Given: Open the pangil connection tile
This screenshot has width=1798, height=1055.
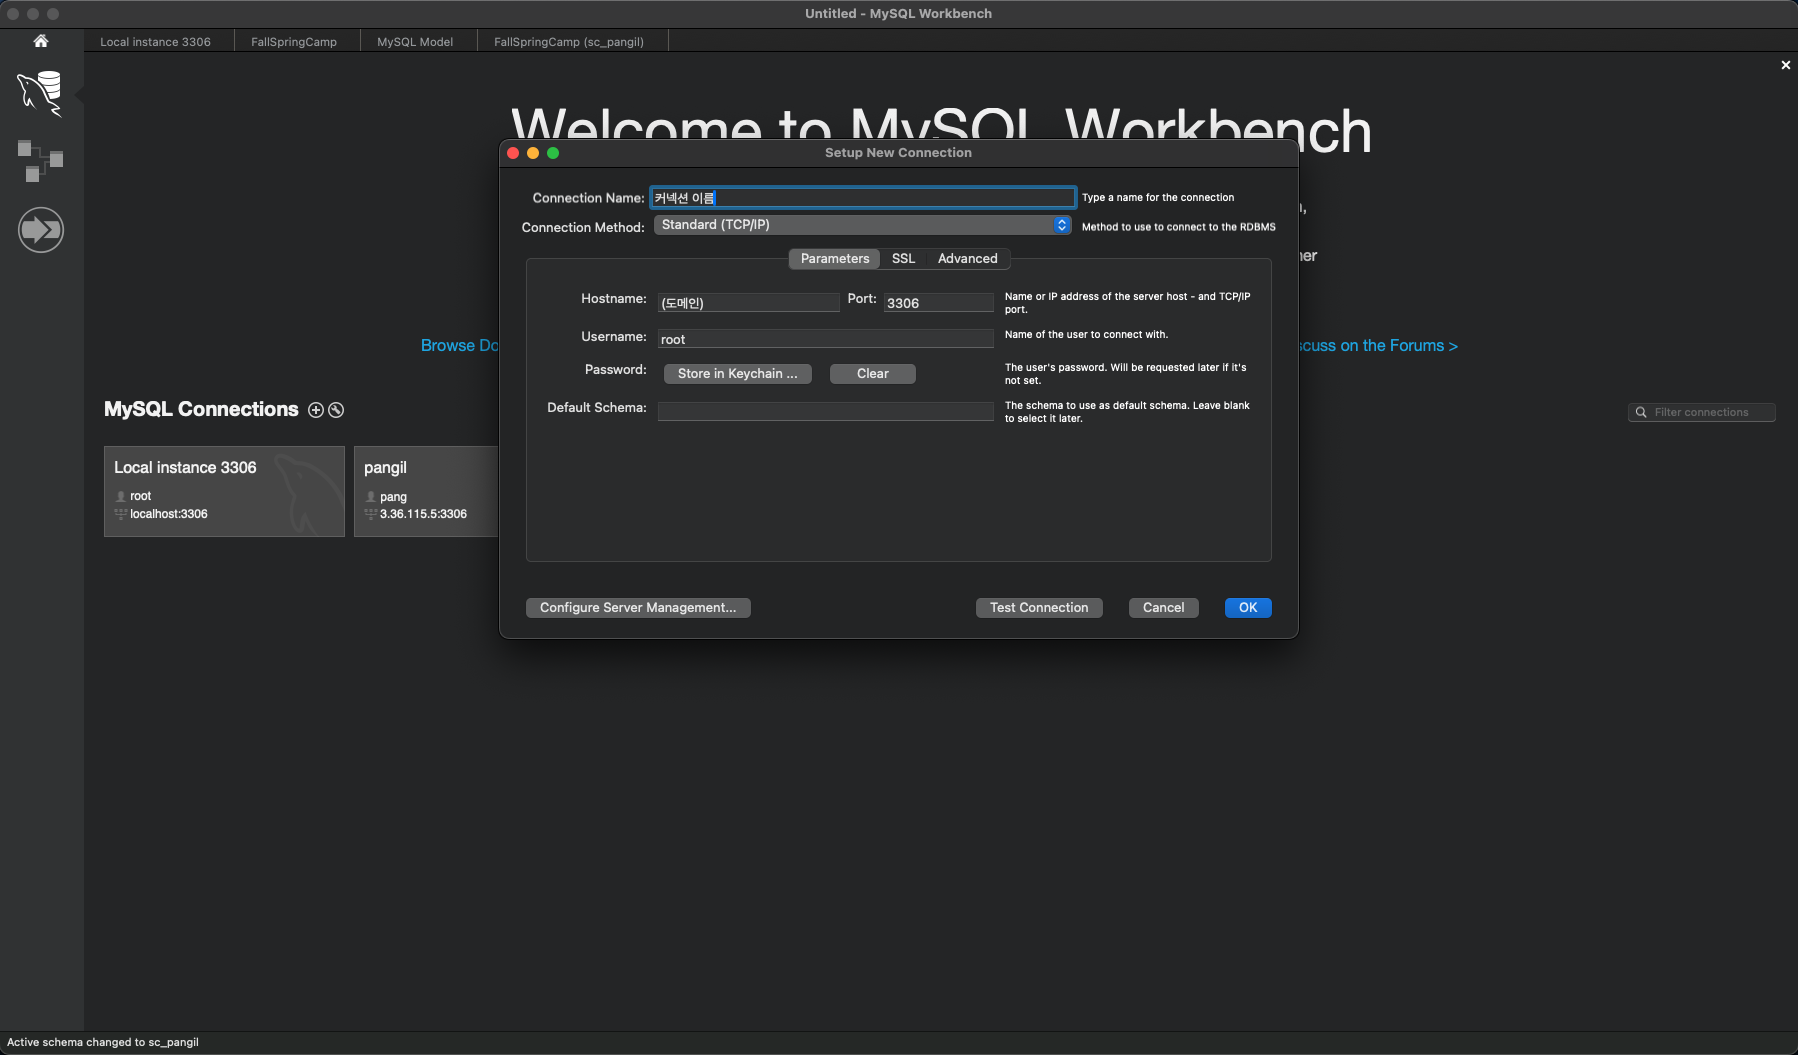Looking at the screenshot, I should pos(427,491).
